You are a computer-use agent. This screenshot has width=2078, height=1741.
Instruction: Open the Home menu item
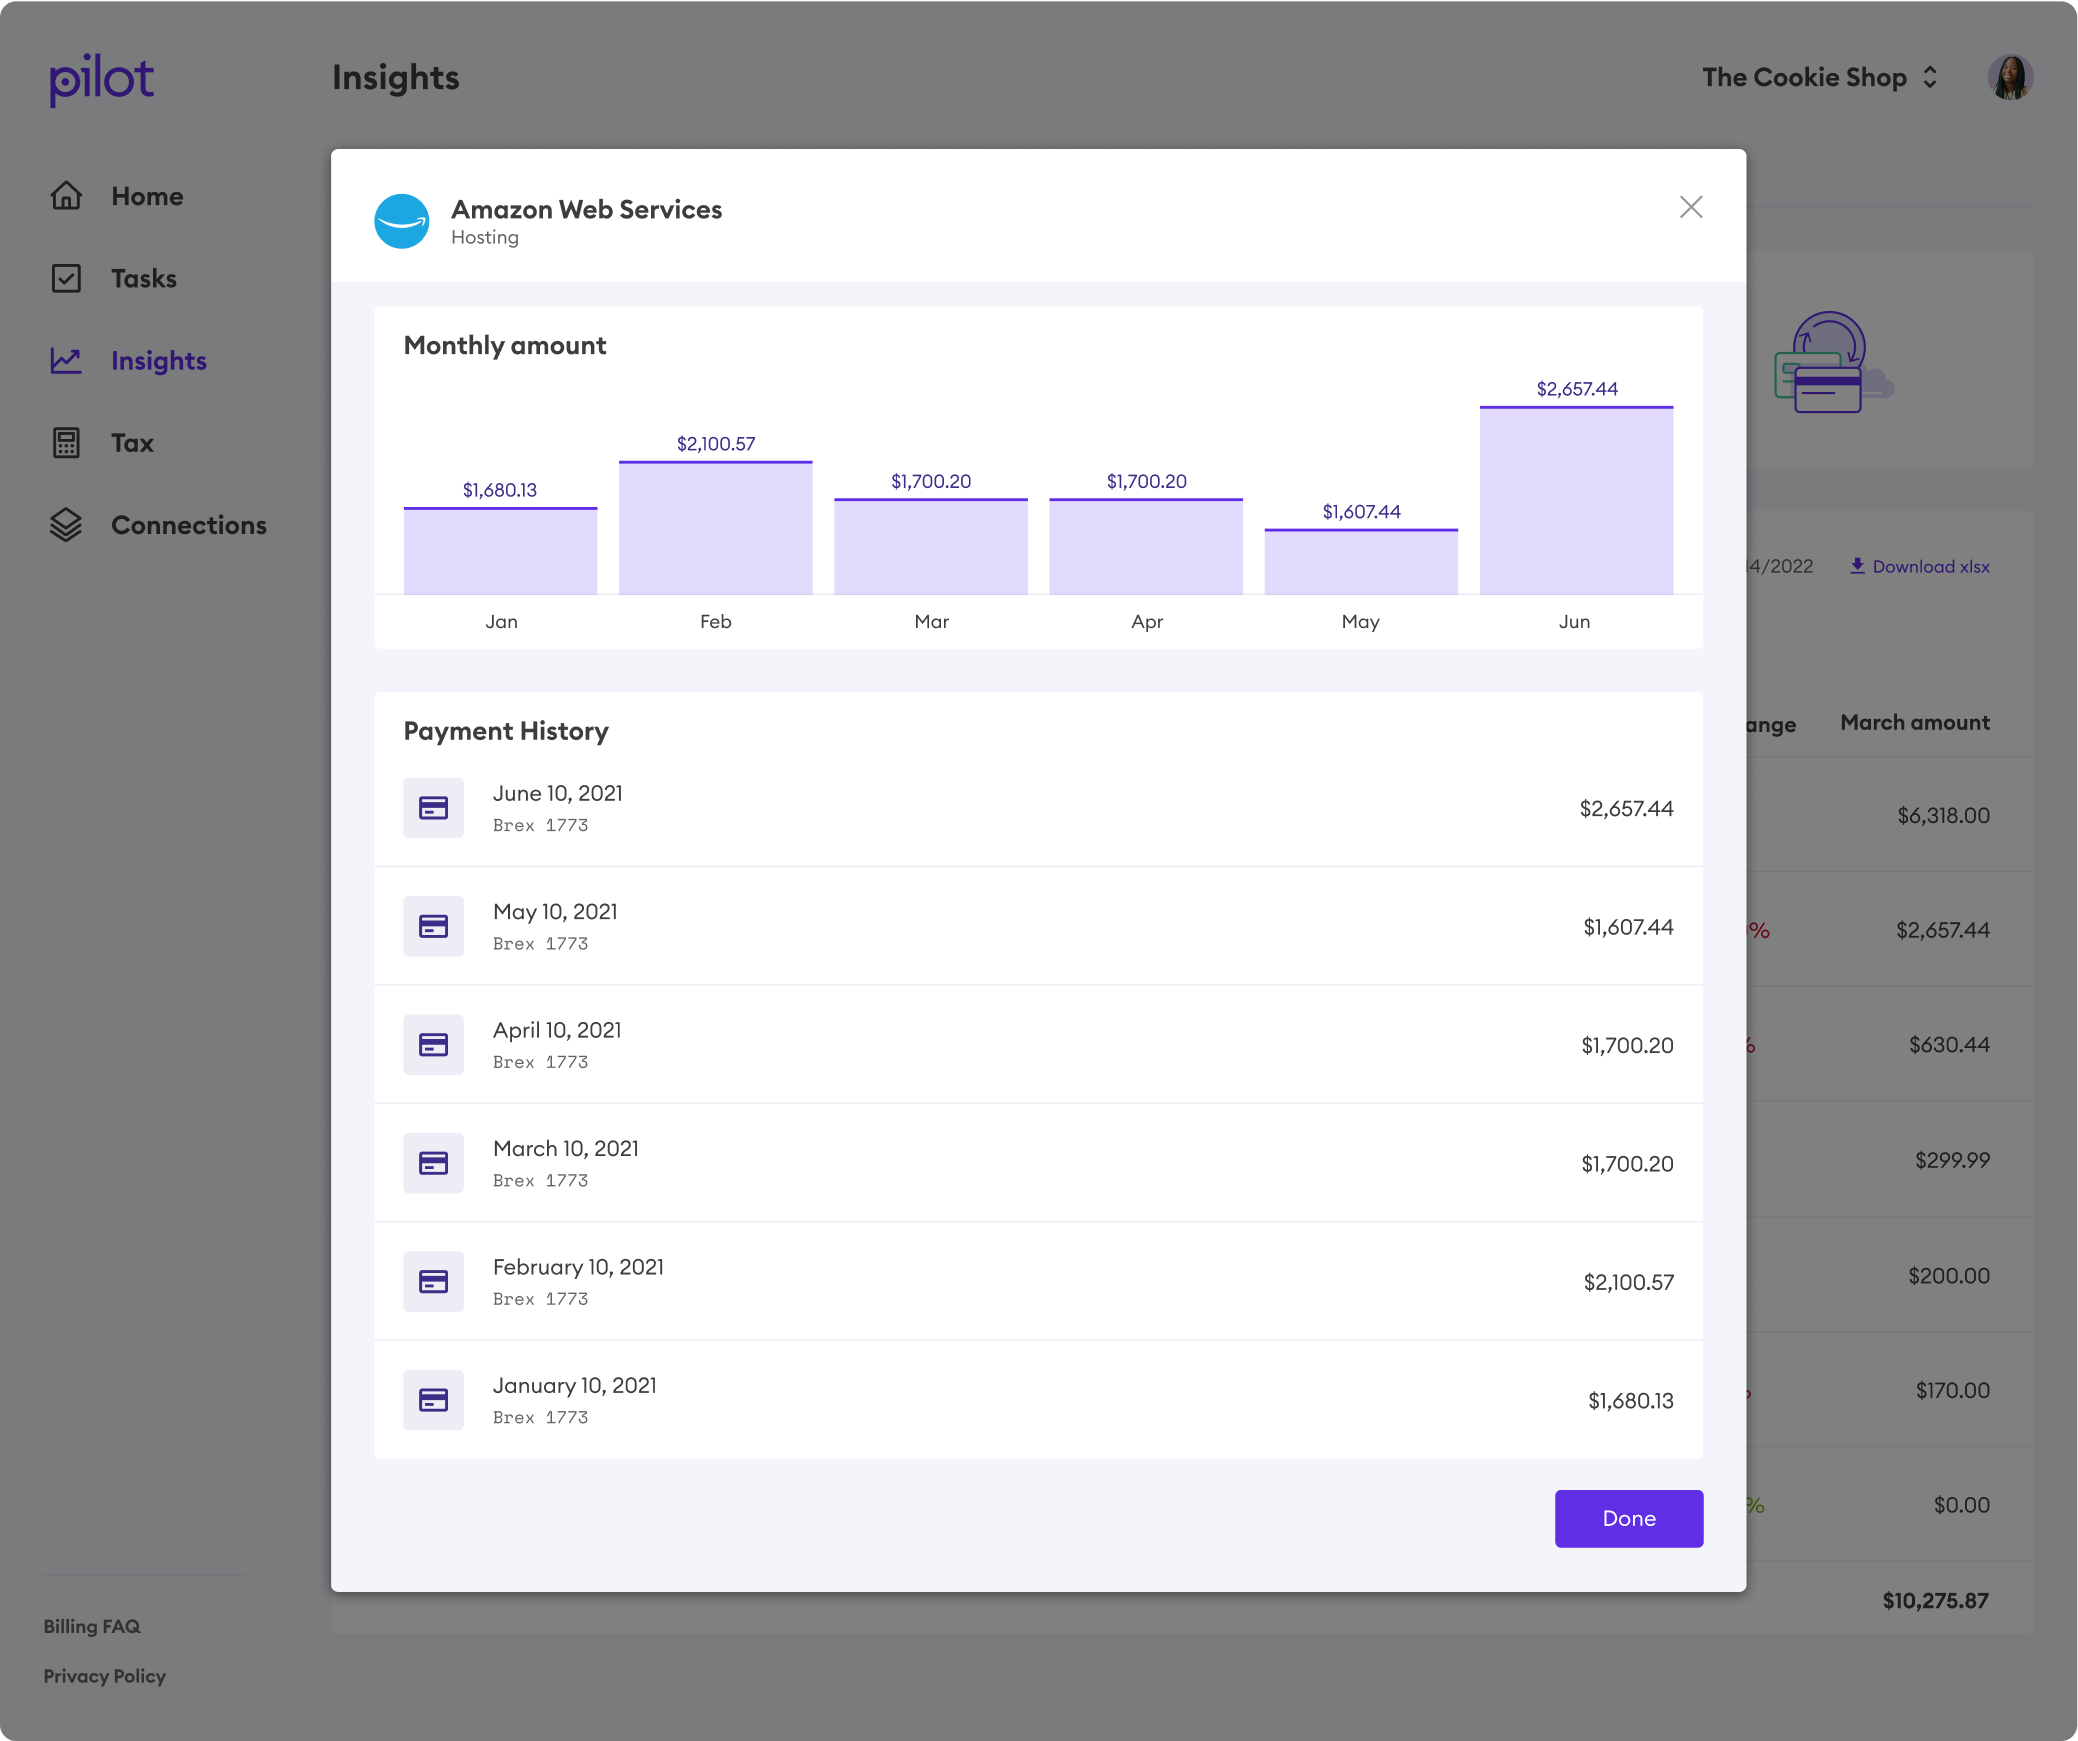(x=147, y=196)
